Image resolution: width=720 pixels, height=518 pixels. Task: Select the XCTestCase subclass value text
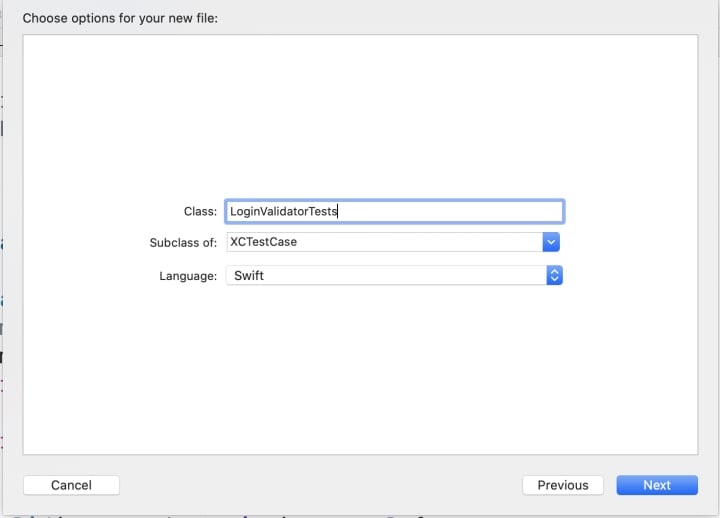pyautogui.click(x=263, y=242)
